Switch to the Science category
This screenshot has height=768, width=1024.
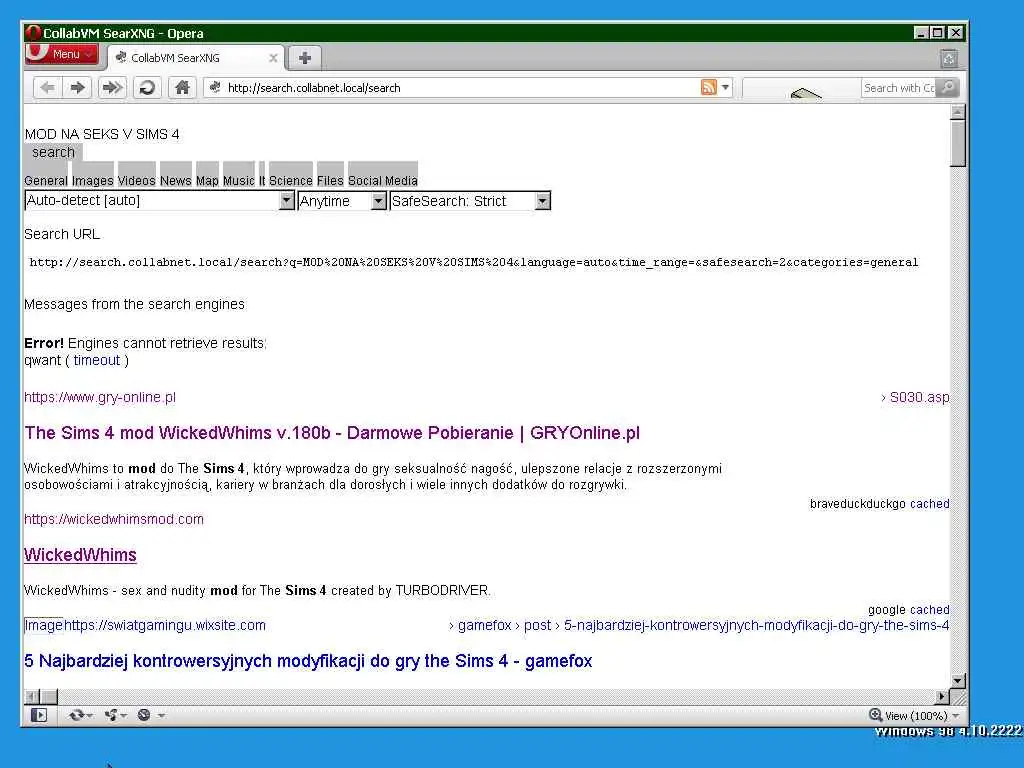point(291,180)
